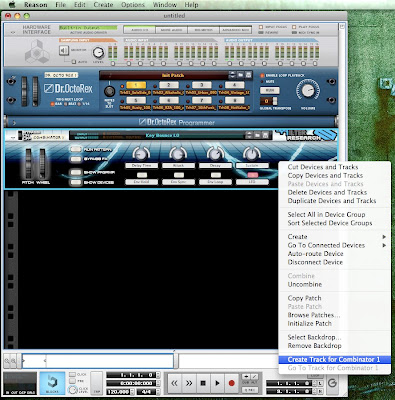Toggle Enable Loop Playback on Dr.OctoRex
The height and width of the screenshot is (400, 395).
click(262, 76)
